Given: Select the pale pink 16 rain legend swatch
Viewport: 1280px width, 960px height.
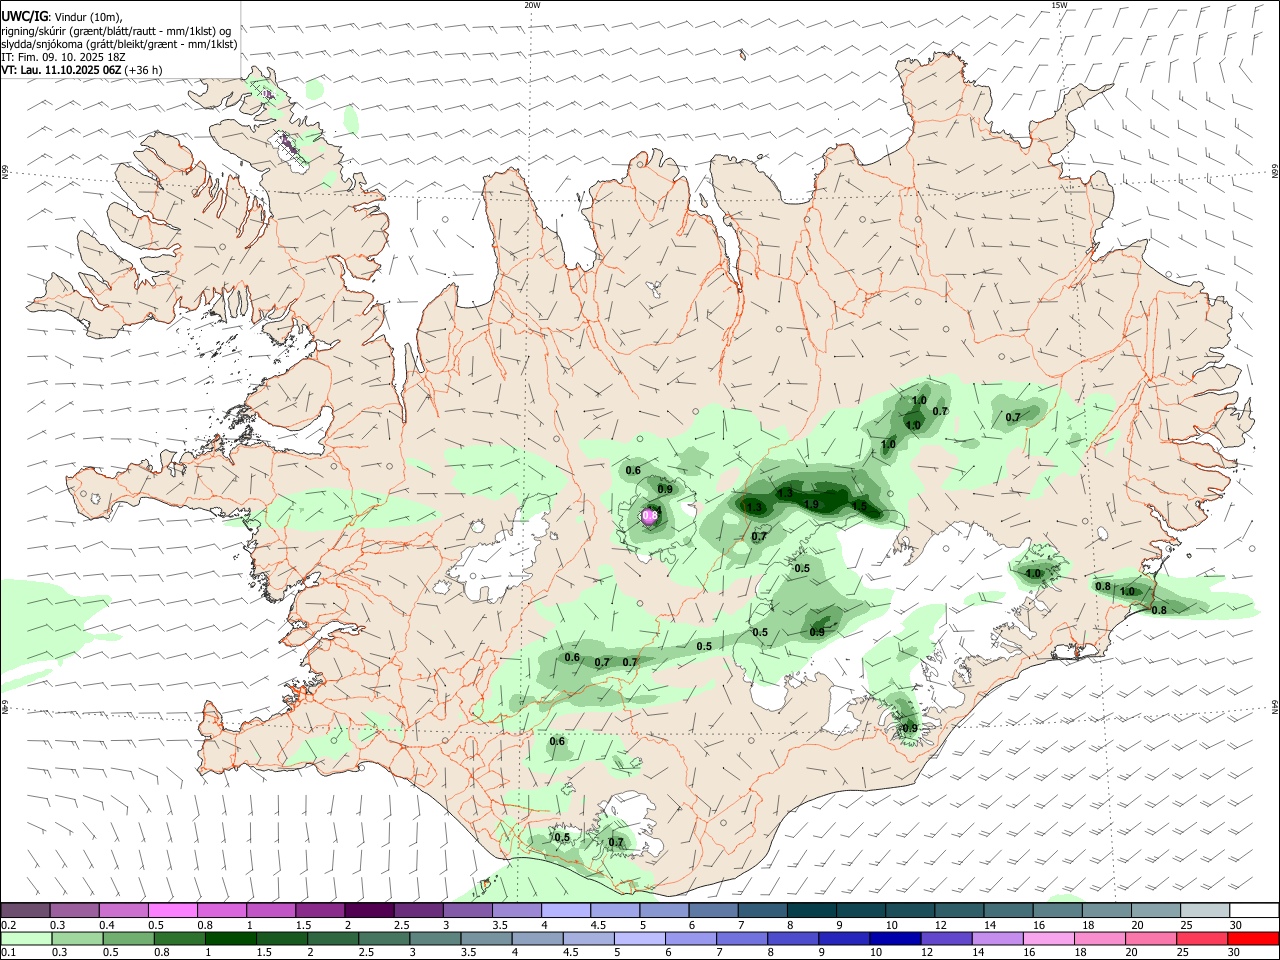Looking at the screenshot, I should 1049,938.
